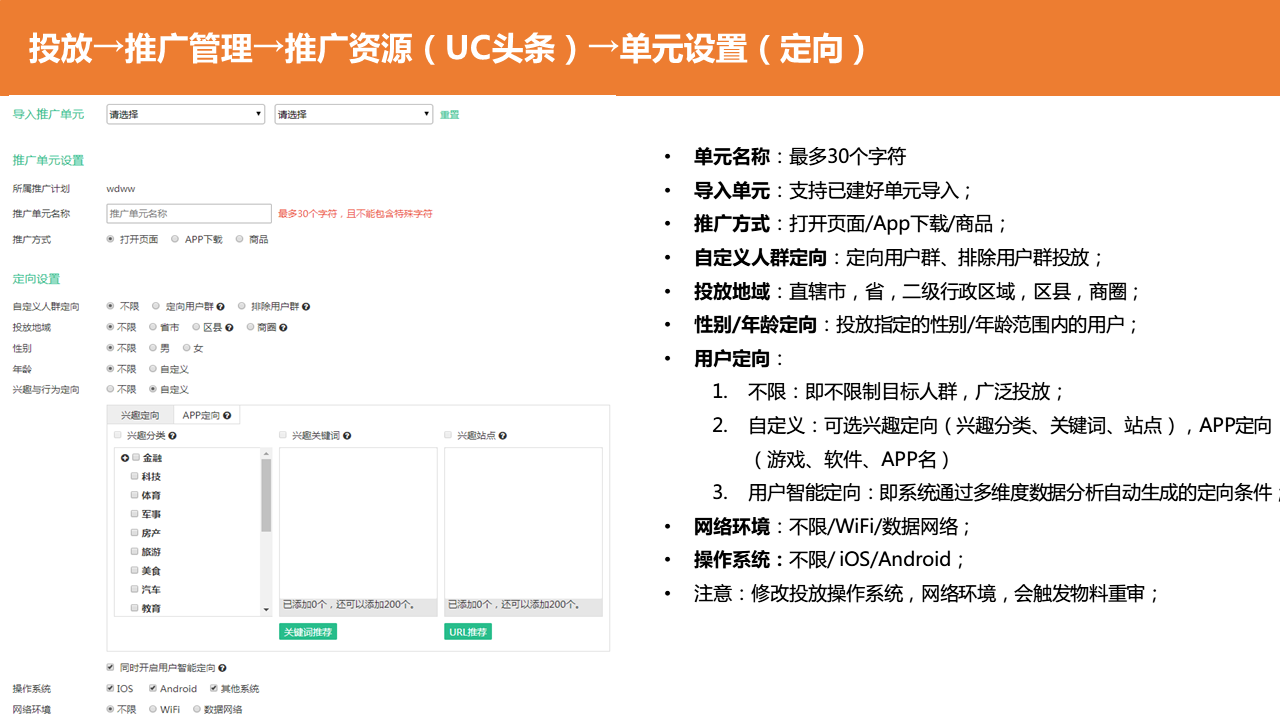Image resolution: width=1280 pixels, height=720 pixels.
Task: Click help icon beside 定向用户群
Action: [x=220, y=307]
